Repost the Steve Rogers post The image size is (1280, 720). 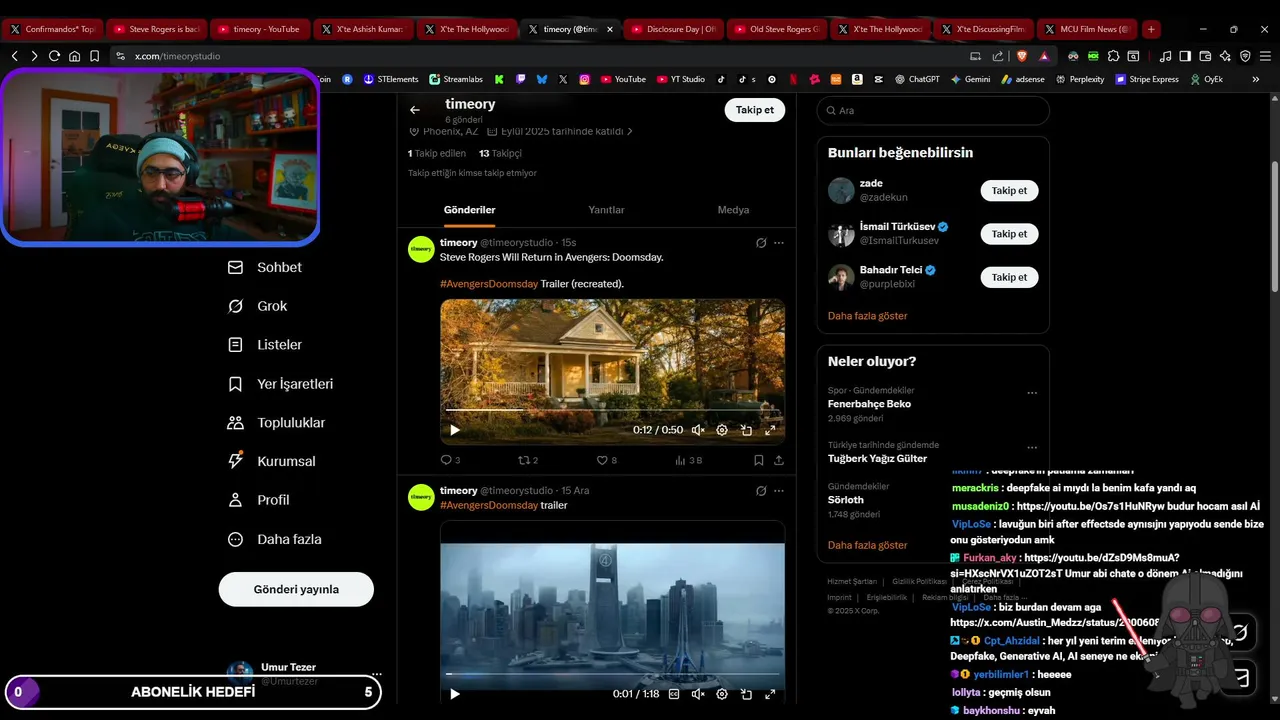click(x=528, y=460)
